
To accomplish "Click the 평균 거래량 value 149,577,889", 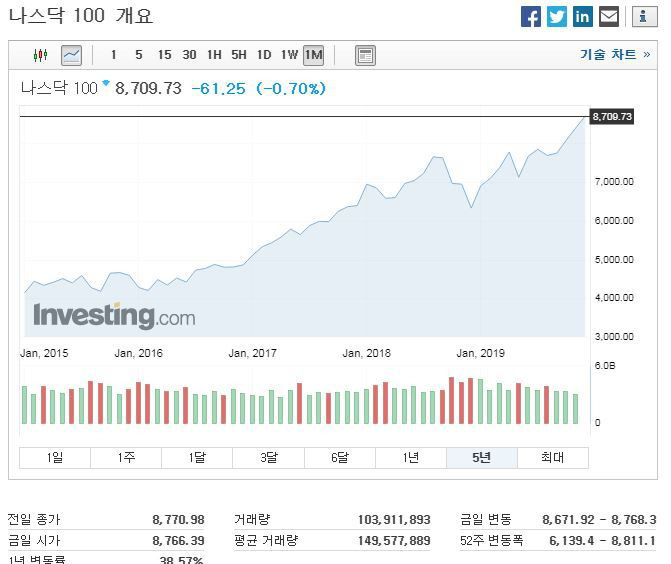I will pos(394,540).
